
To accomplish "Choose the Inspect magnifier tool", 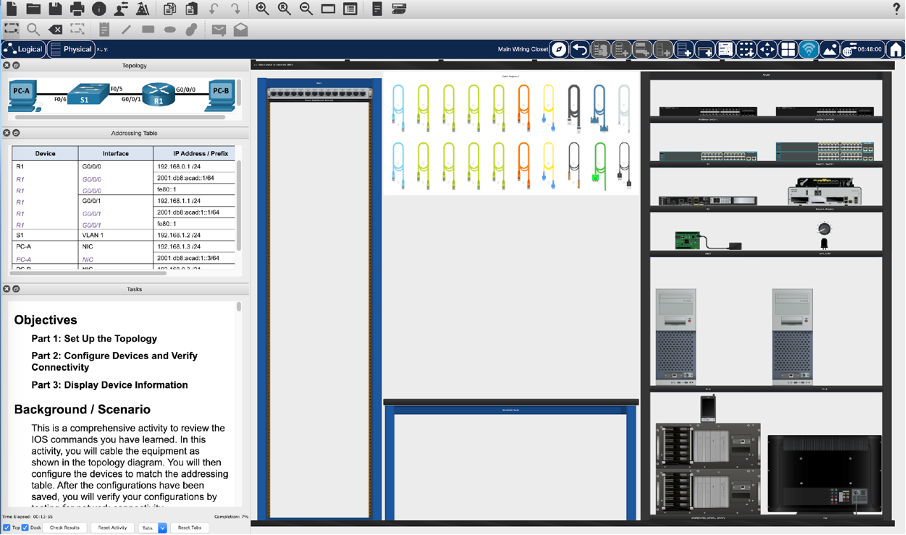I will pos(34,29).
